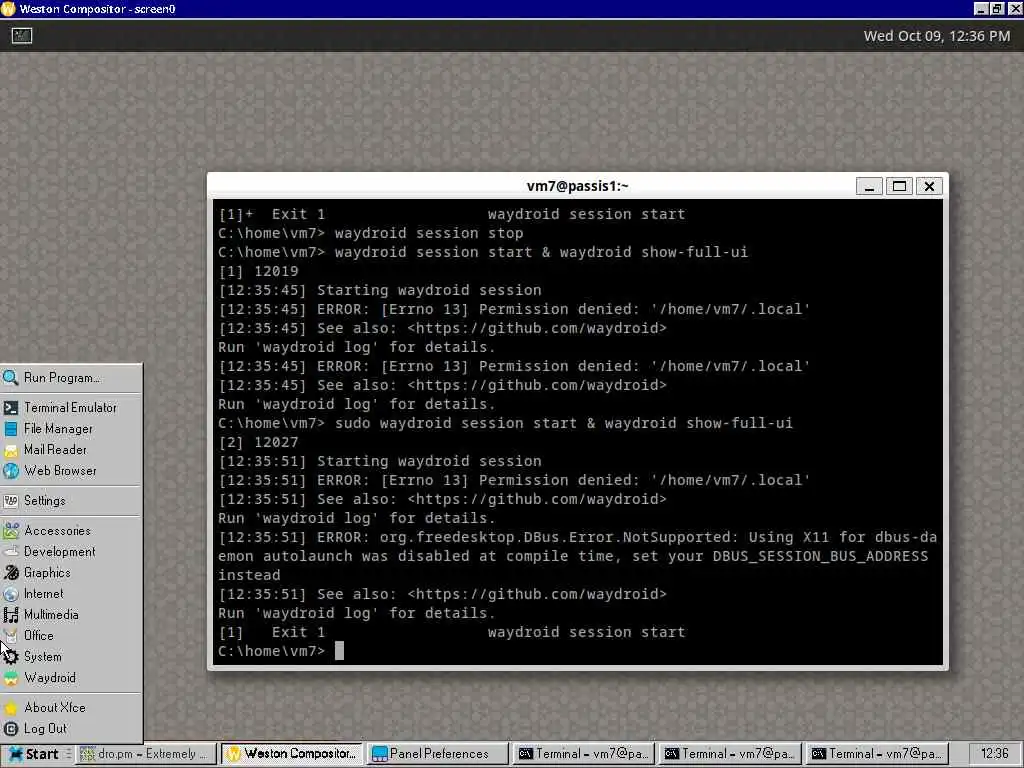Click the taskbar clock showing 12:36
Screen dimensions: 1024x768
coord(994,754)
